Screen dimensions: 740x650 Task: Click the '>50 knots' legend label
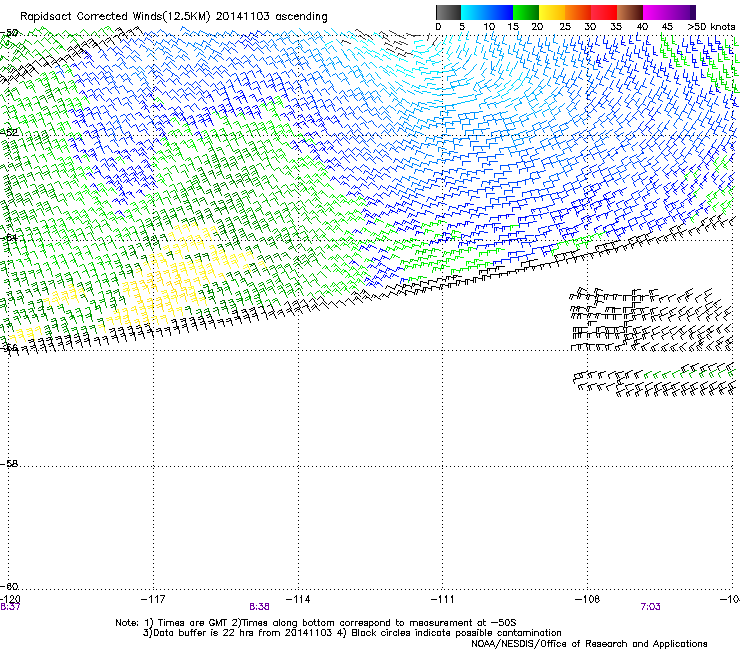(x=711, y=27)
